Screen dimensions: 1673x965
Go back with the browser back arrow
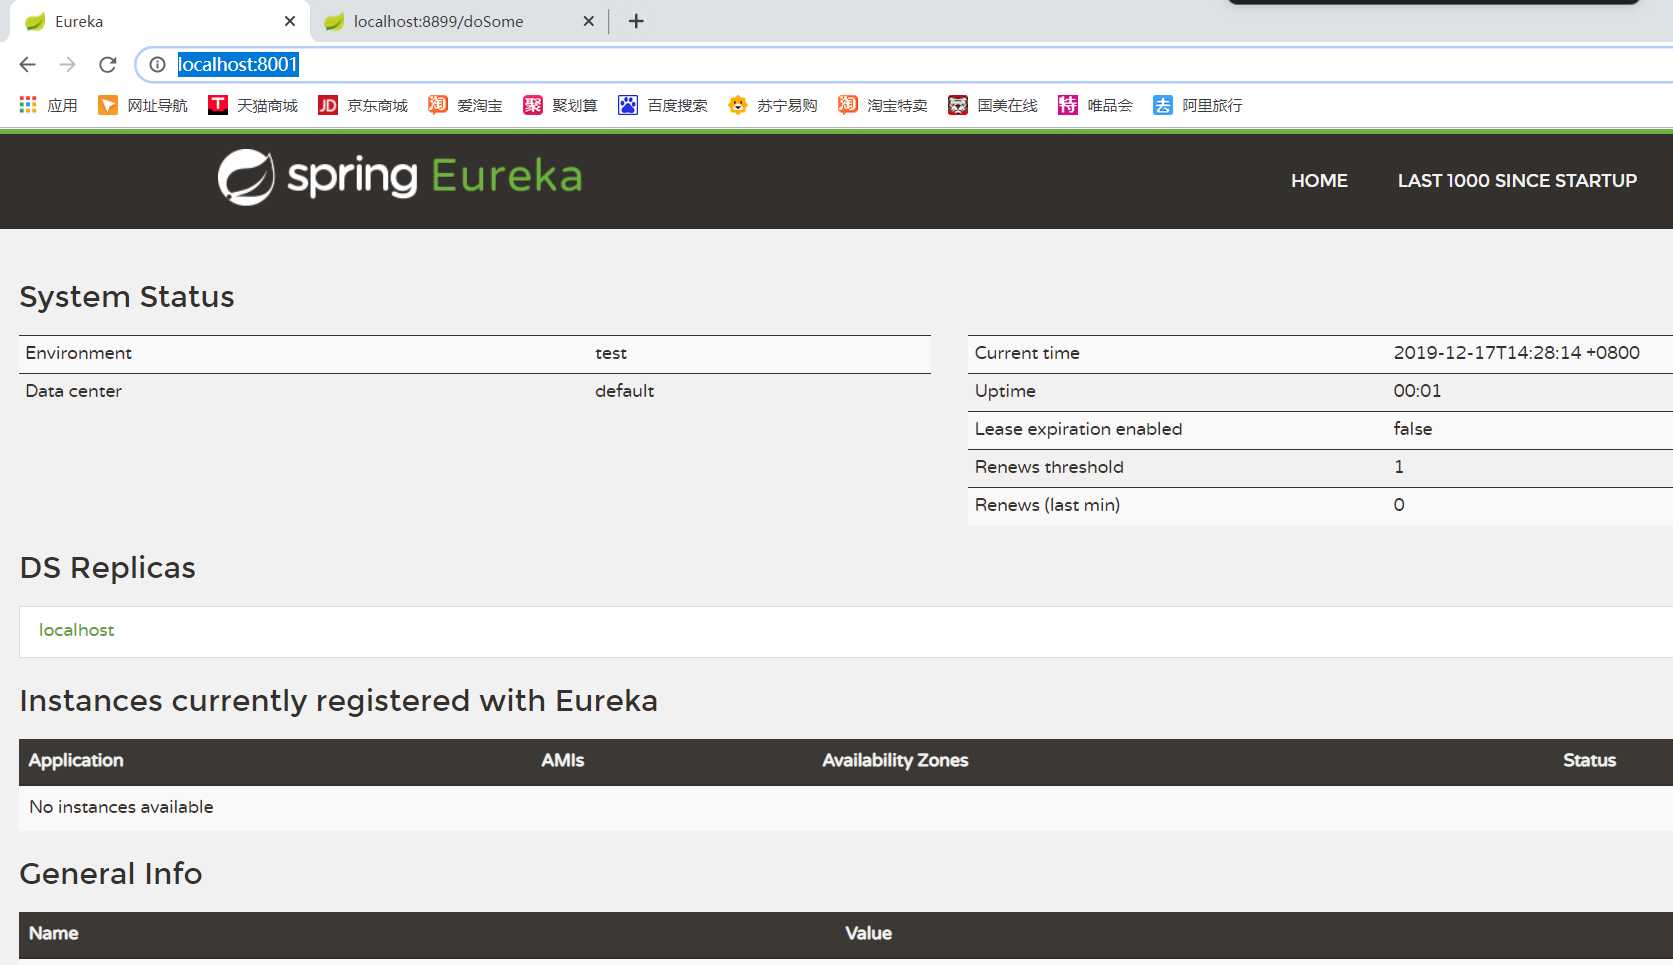click(28, 64)
